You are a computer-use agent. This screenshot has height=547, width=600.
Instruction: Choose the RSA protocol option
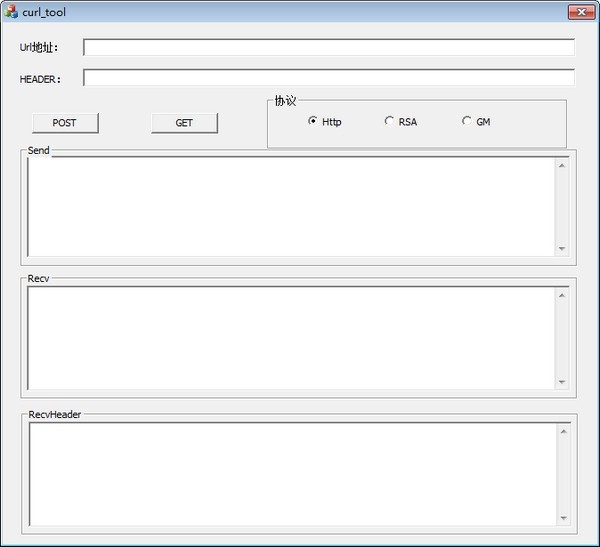click(389, 121)
